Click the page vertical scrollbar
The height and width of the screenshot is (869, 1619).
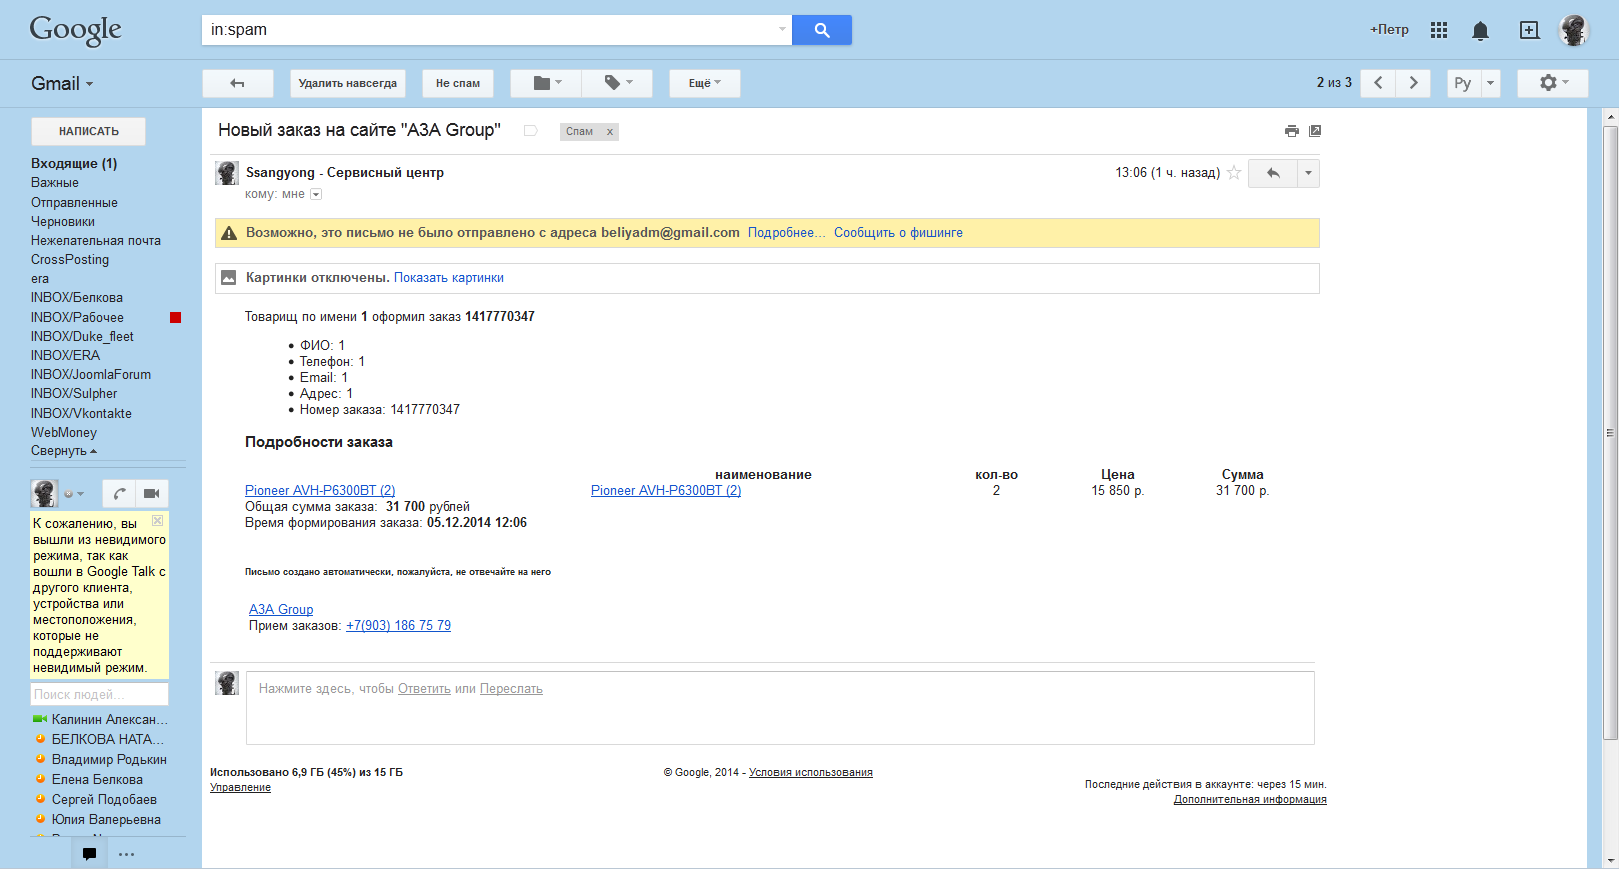click(x=1610, y=433)
